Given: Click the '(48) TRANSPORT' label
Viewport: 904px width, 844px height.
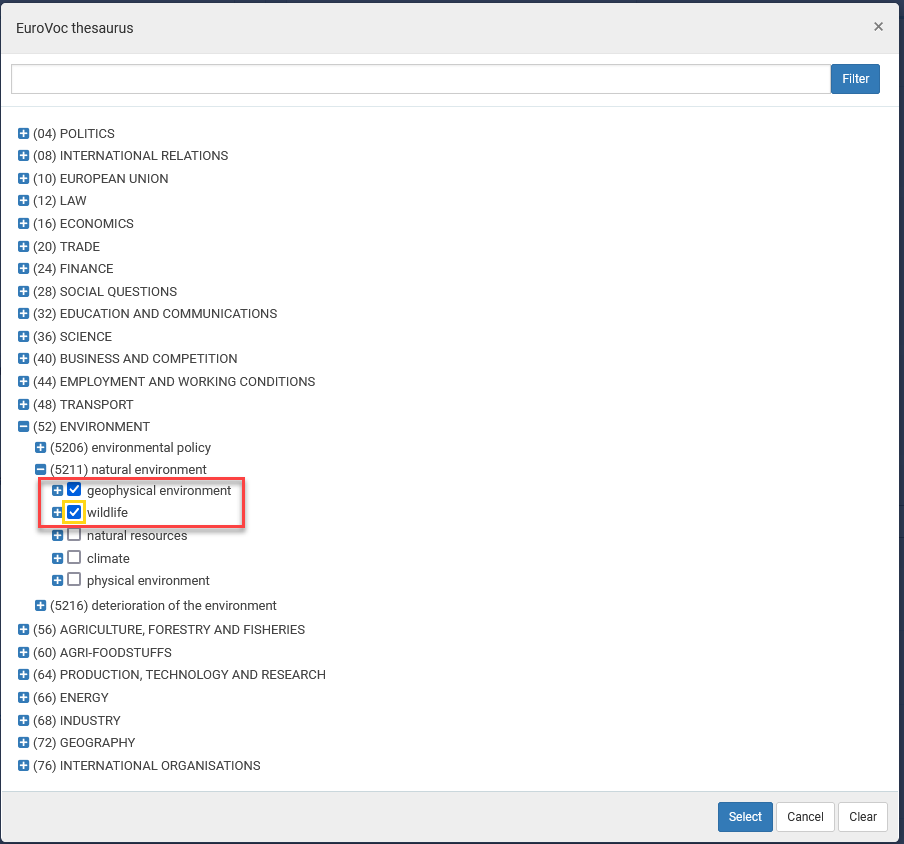Looking at the screenshot, I should pyautogui.click(x=83, y=404).
